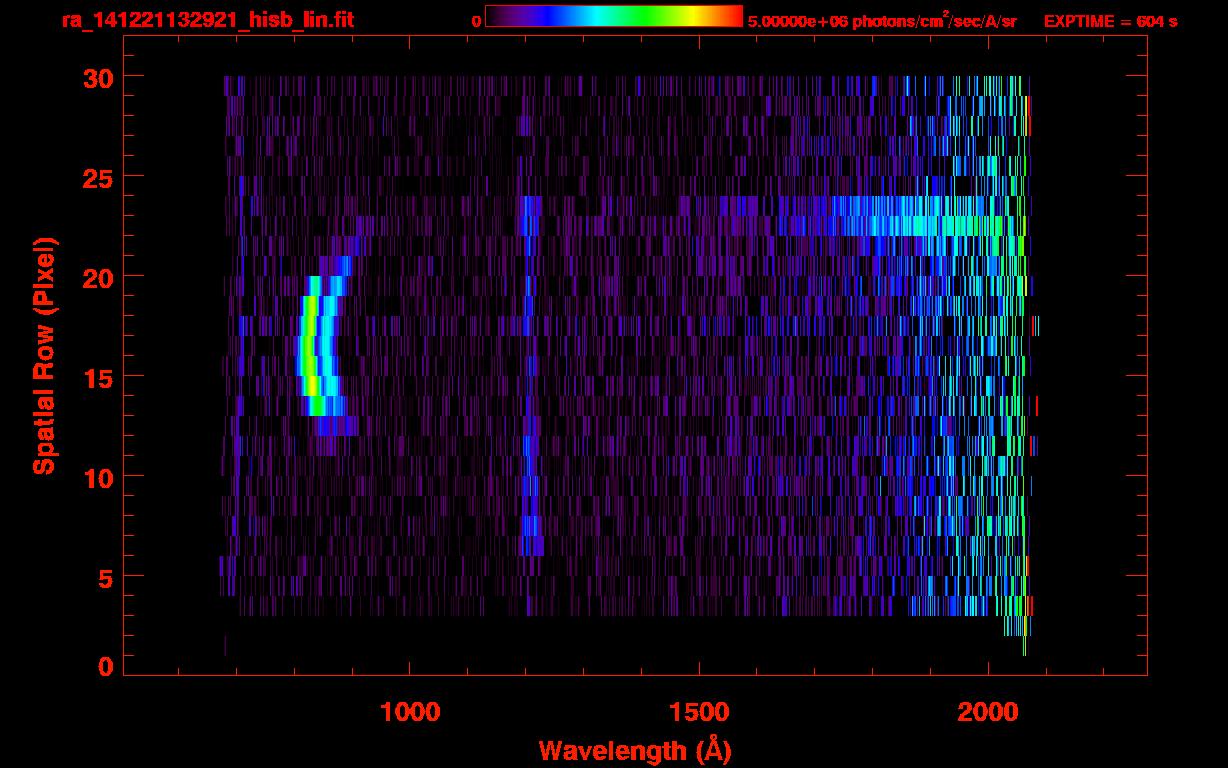
Task: Click the Wavelength (Å) axis title
Action: tap(635, 750)
